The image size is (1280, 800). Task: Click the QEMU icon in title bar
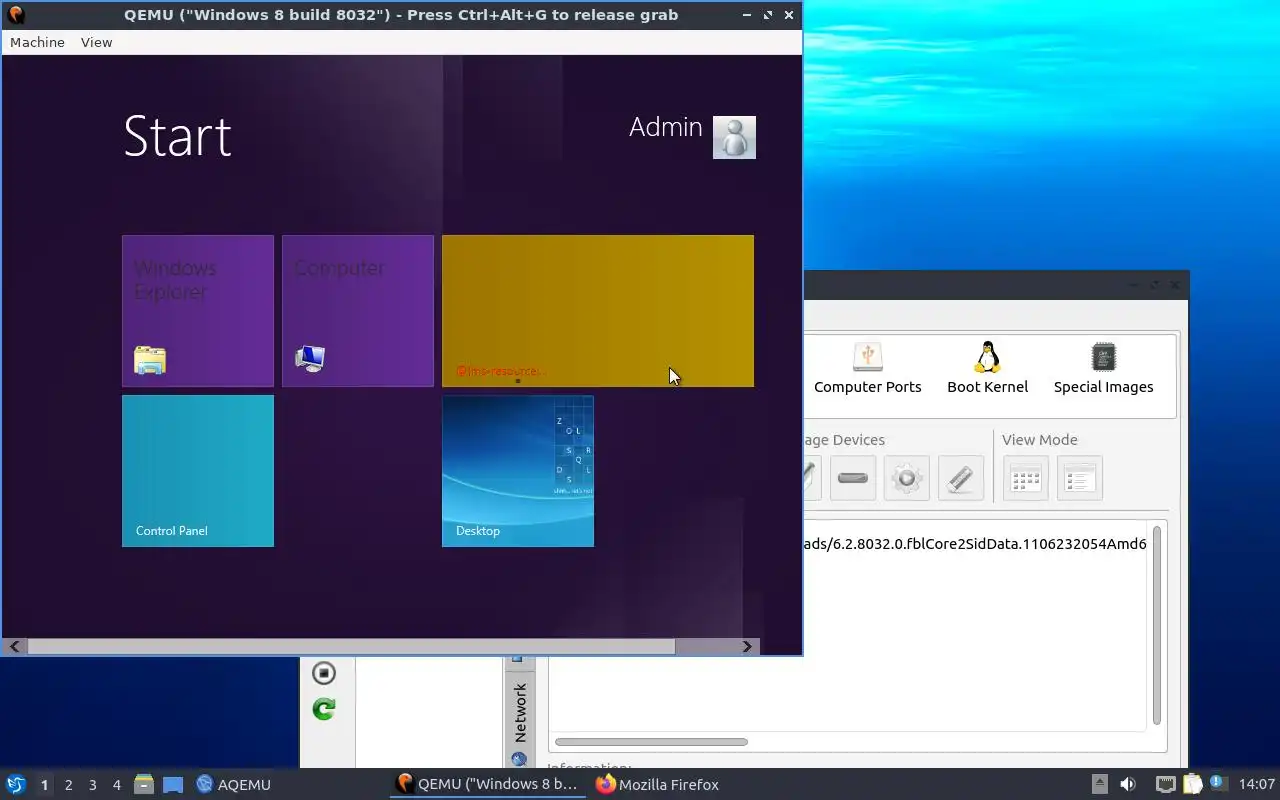point(15,15)
